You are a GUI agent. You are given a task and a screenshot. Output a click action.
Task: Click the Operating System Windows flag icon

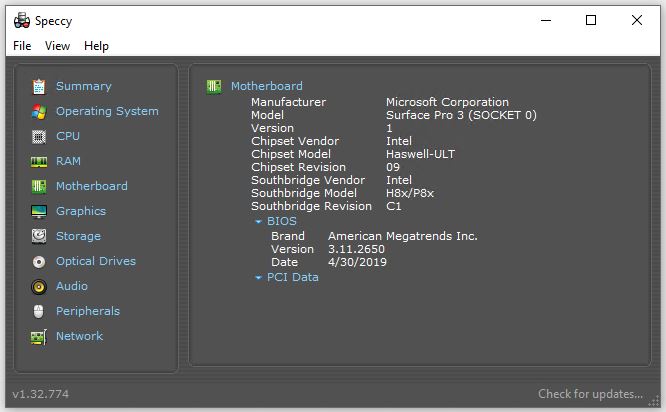tap(39, 112)
